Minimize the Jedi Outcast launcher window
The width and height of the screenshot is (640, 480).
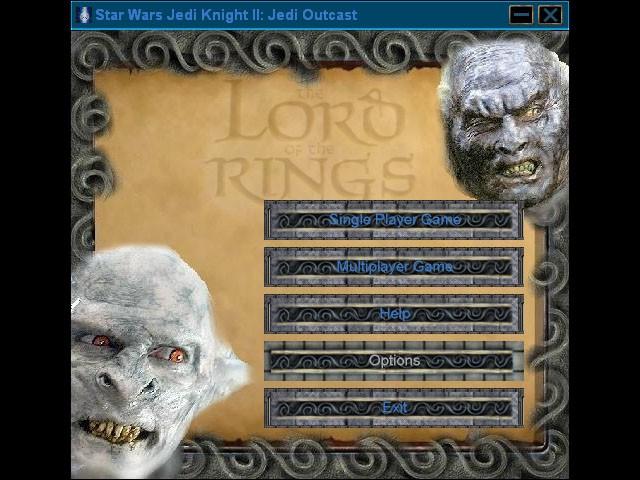520,15
